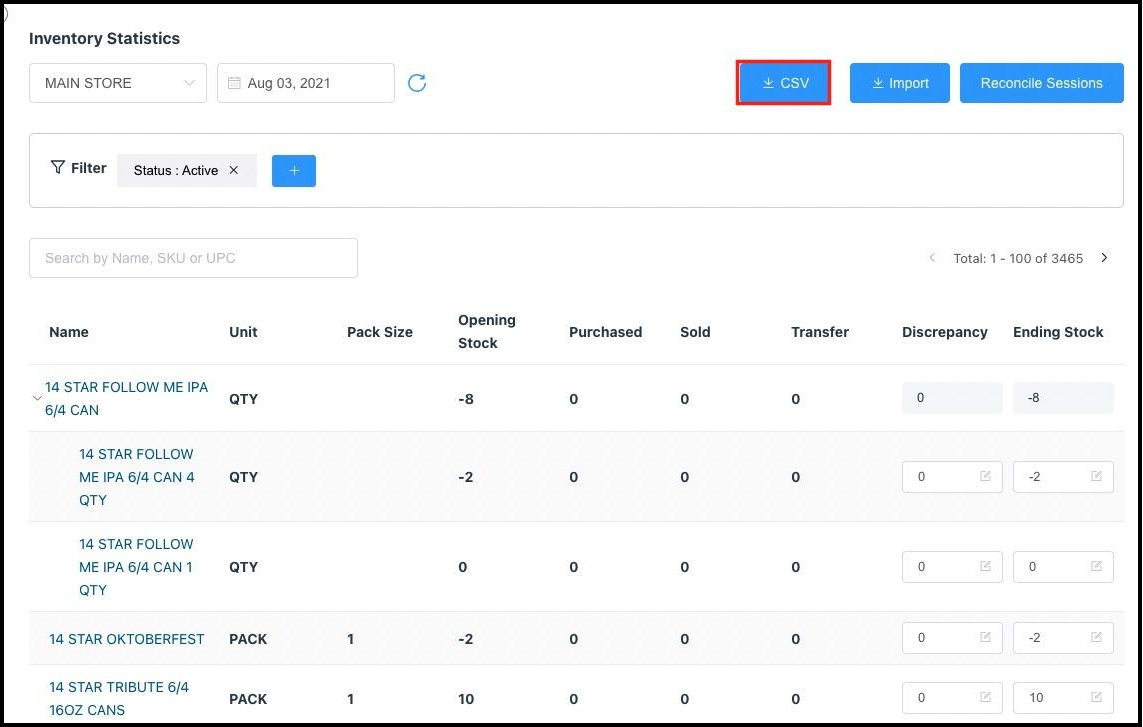Image resolution: width=1143 pixels, height=727 pixels.
Task: Click the blue plus icon to add a filter
Action: coord(293,170)
